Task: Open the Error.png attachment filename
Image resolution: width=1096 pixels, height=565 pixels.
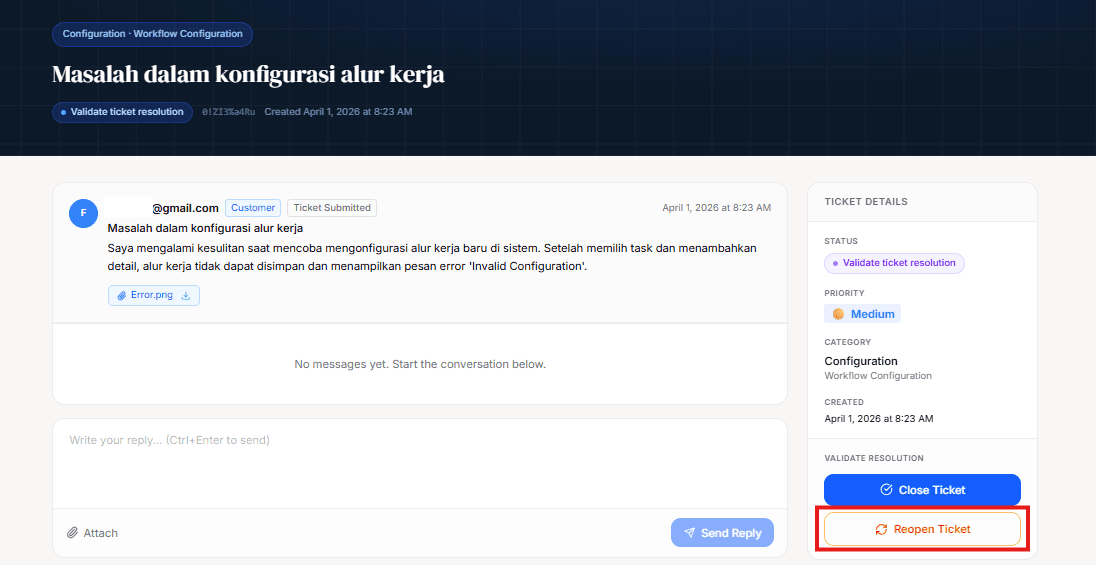Action: click(152, 296)
